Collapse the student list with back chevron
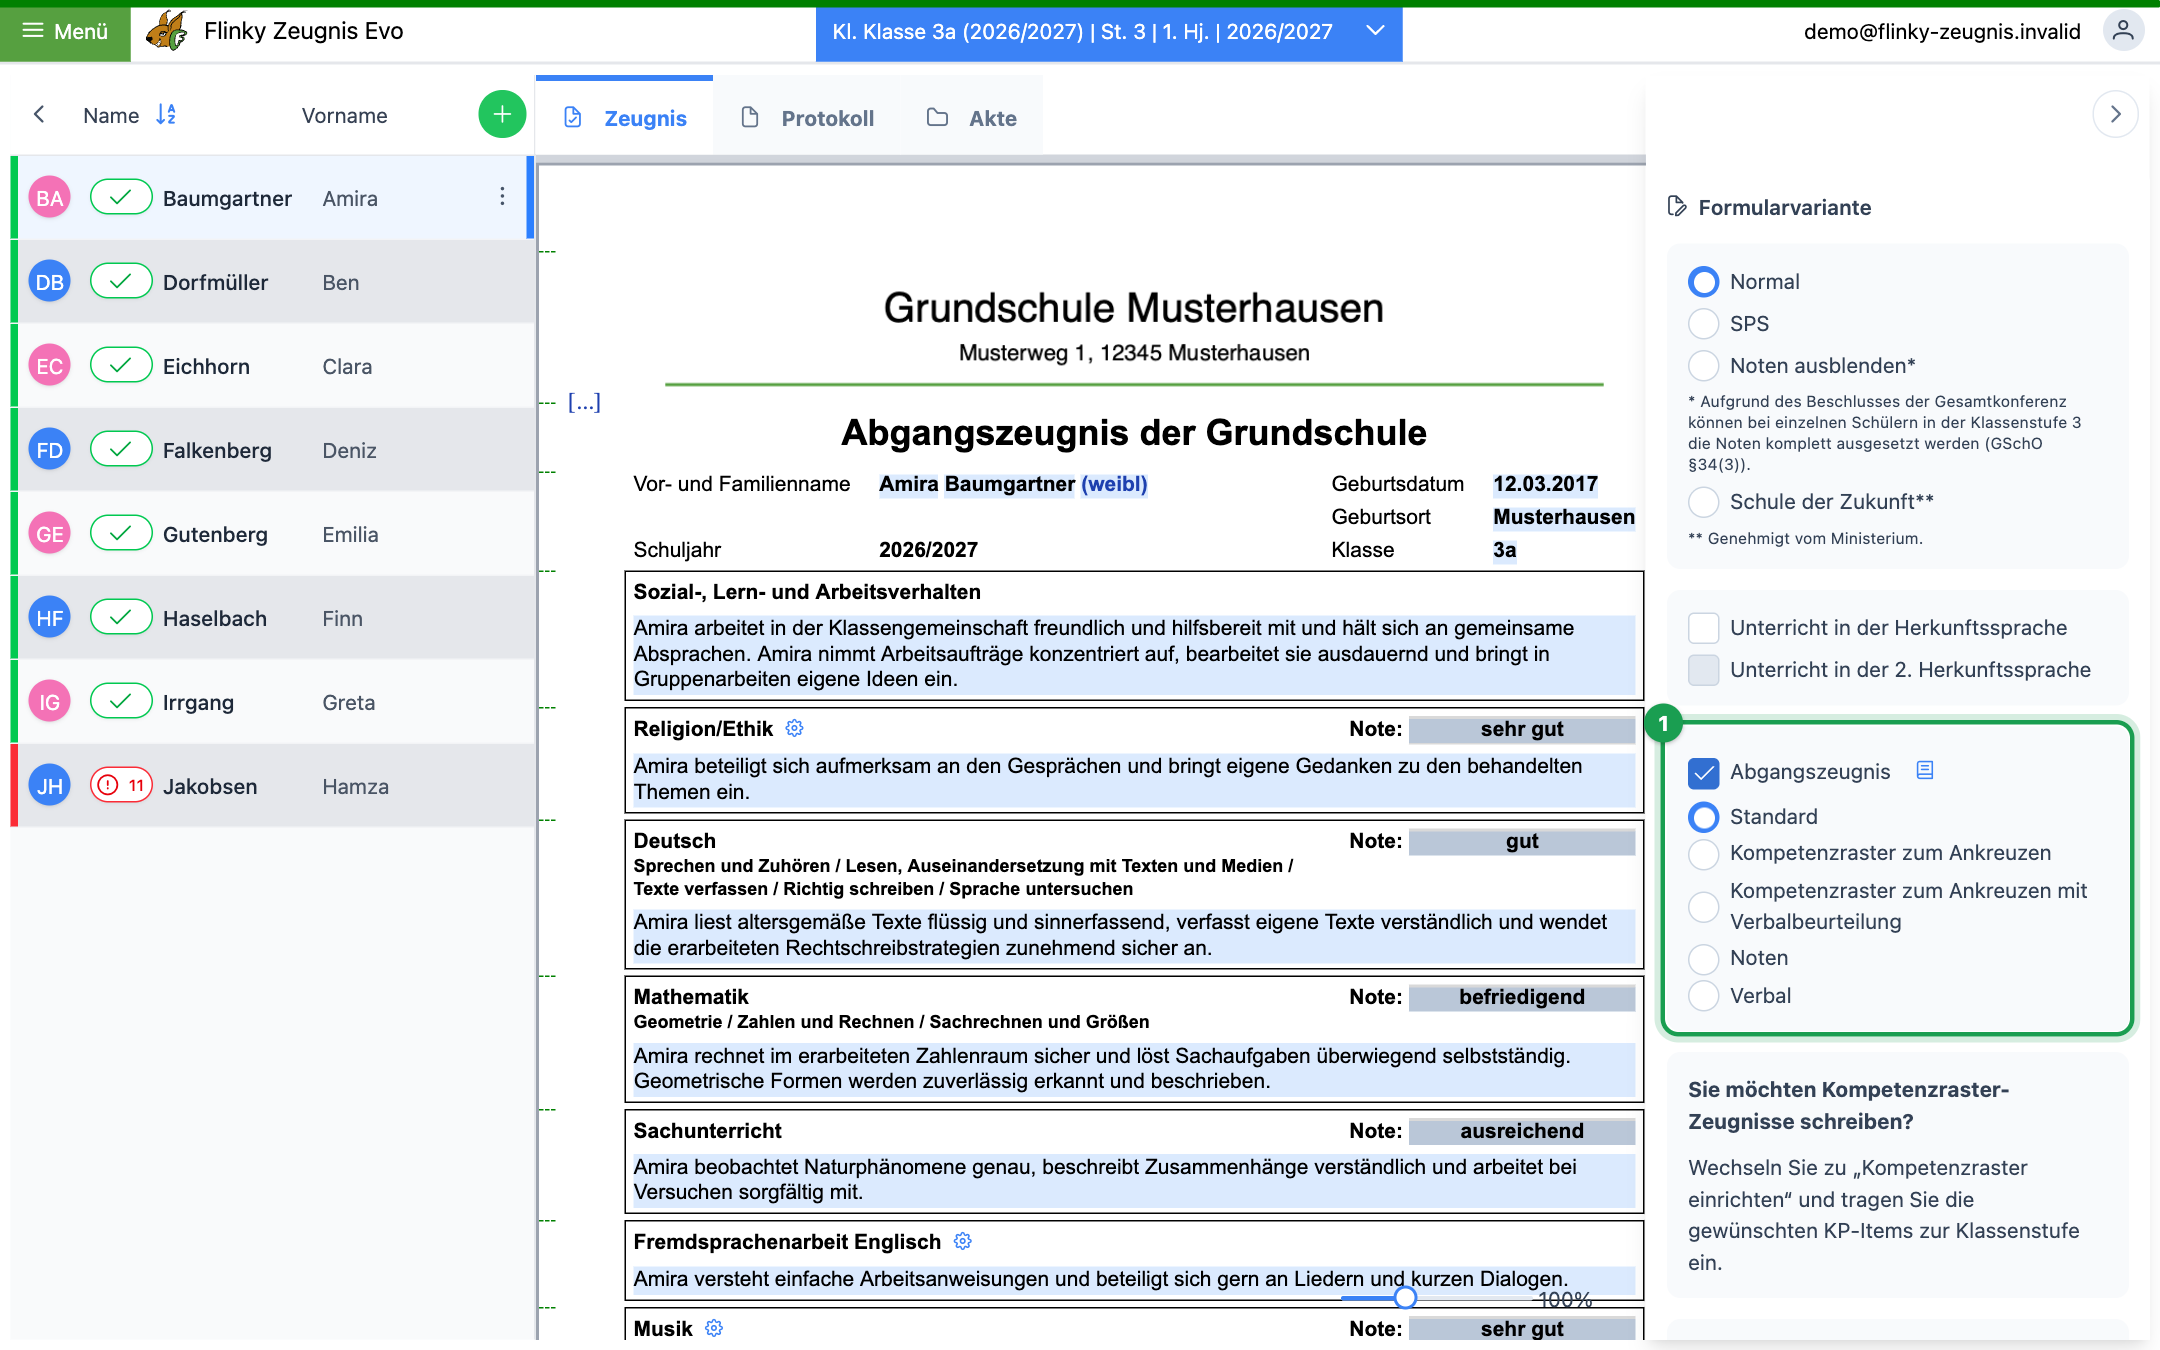 tap(39, 115)
